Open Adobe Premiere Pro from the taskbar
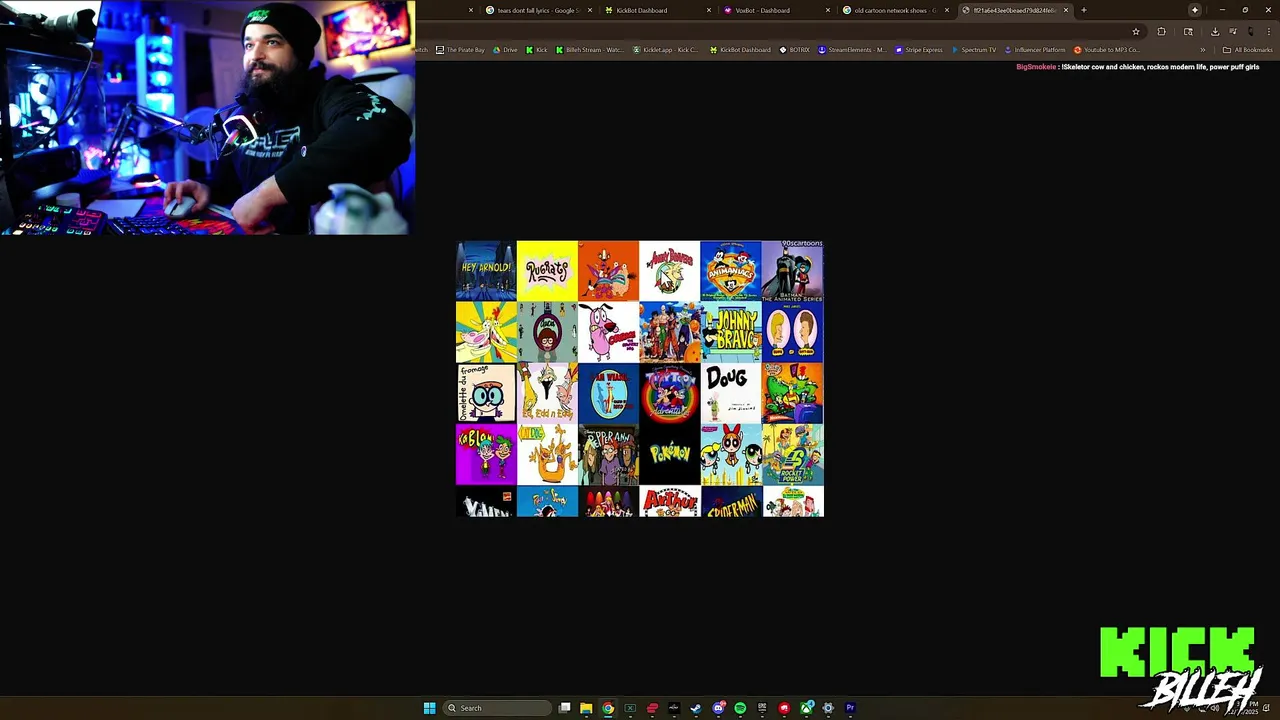 click(x=850, y=708)
